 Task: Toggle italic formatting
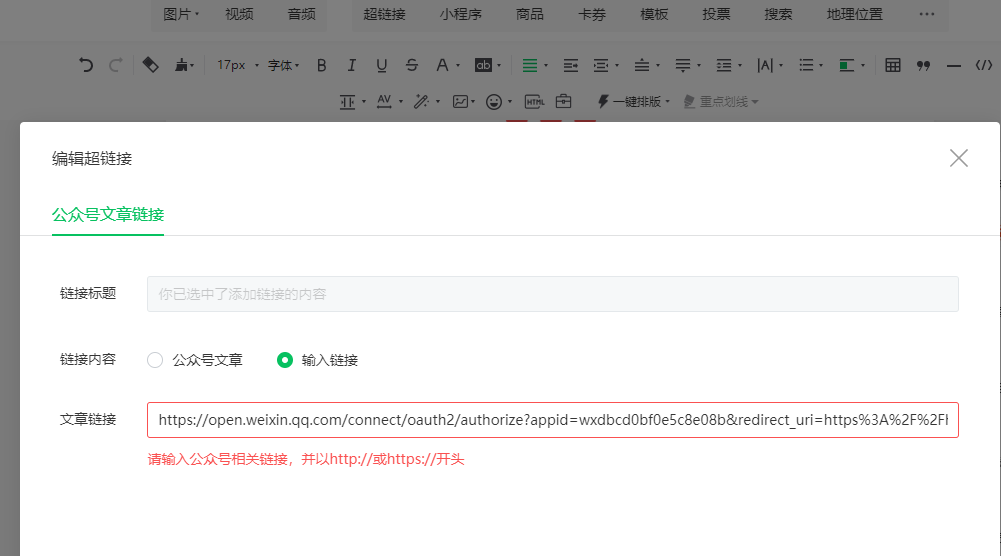click(x=351, y=65)
